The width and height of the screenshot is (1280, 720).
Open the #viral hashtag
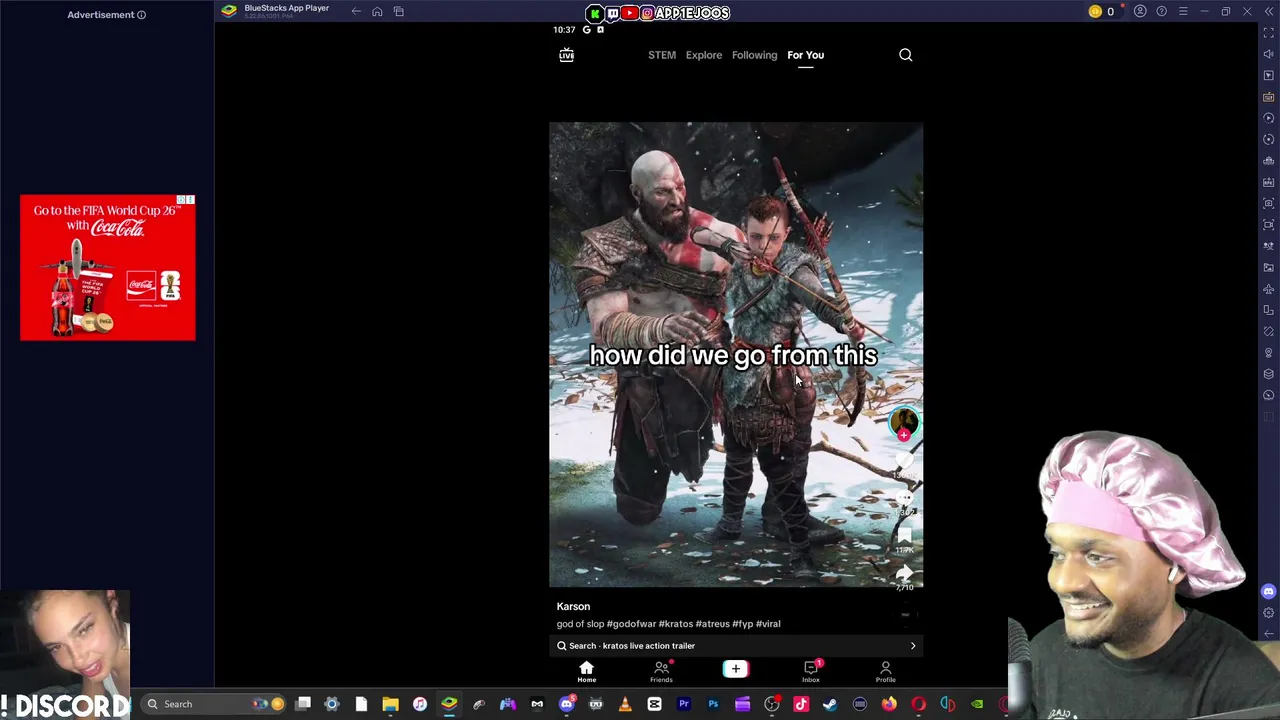[x=768, y=624]
